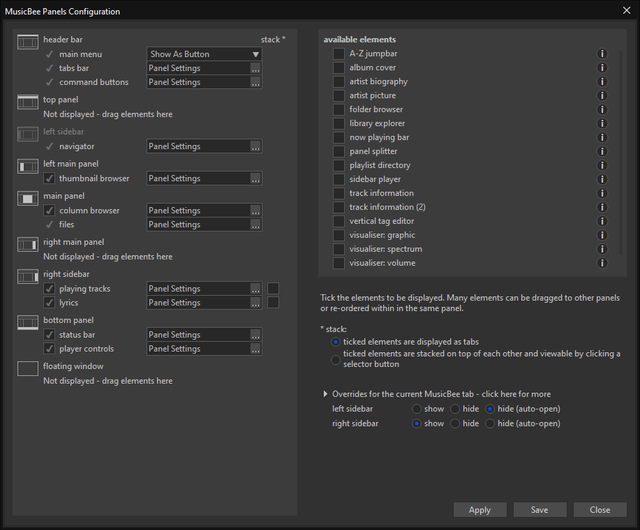This screenshot has height=530, width=640.
Task: Untick the playing tracks checkbox
Action: [x=49, y=288]
